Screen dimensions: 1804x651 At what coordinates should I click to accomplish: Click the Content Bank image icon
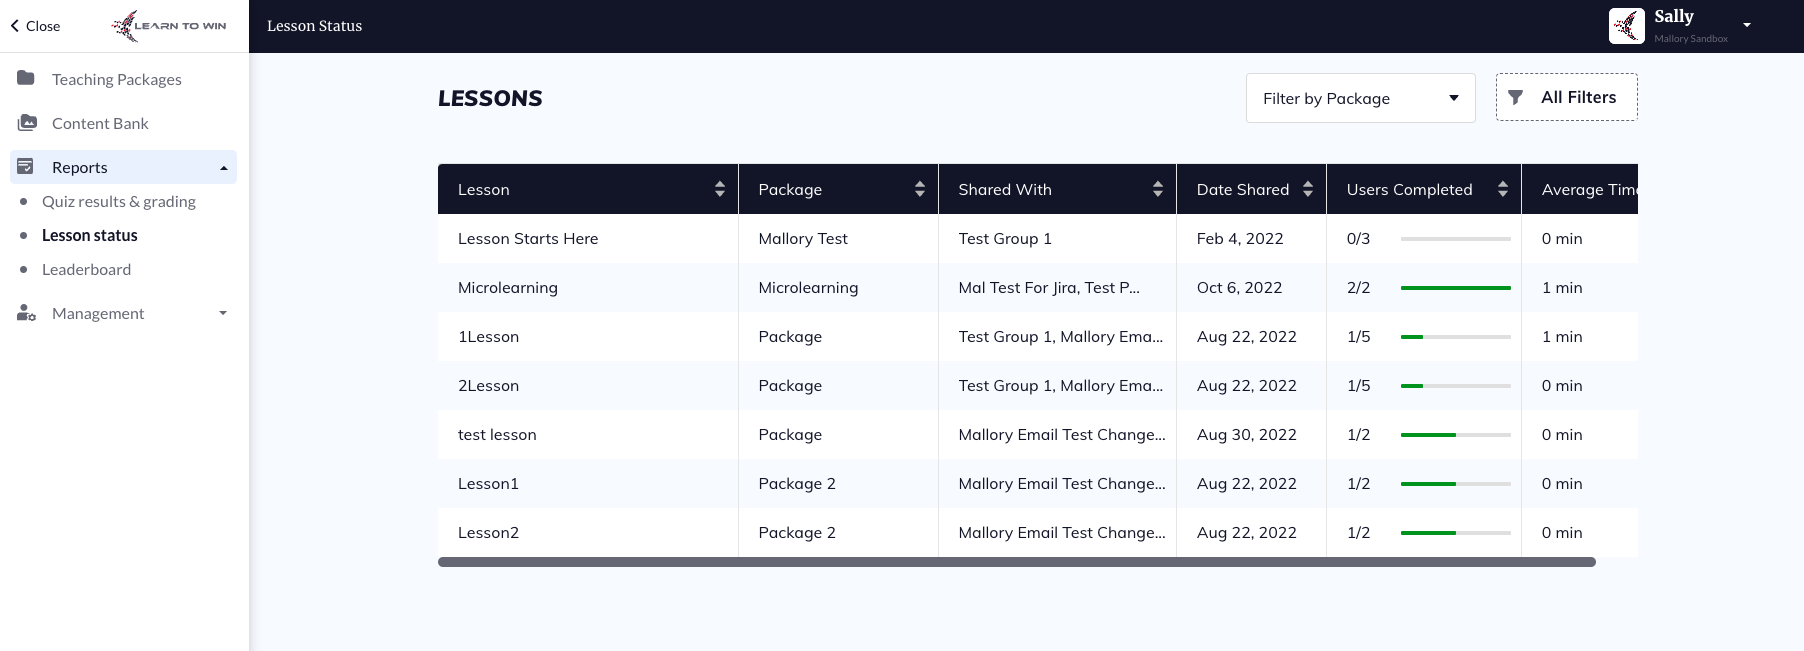click(x=27, y=122)
